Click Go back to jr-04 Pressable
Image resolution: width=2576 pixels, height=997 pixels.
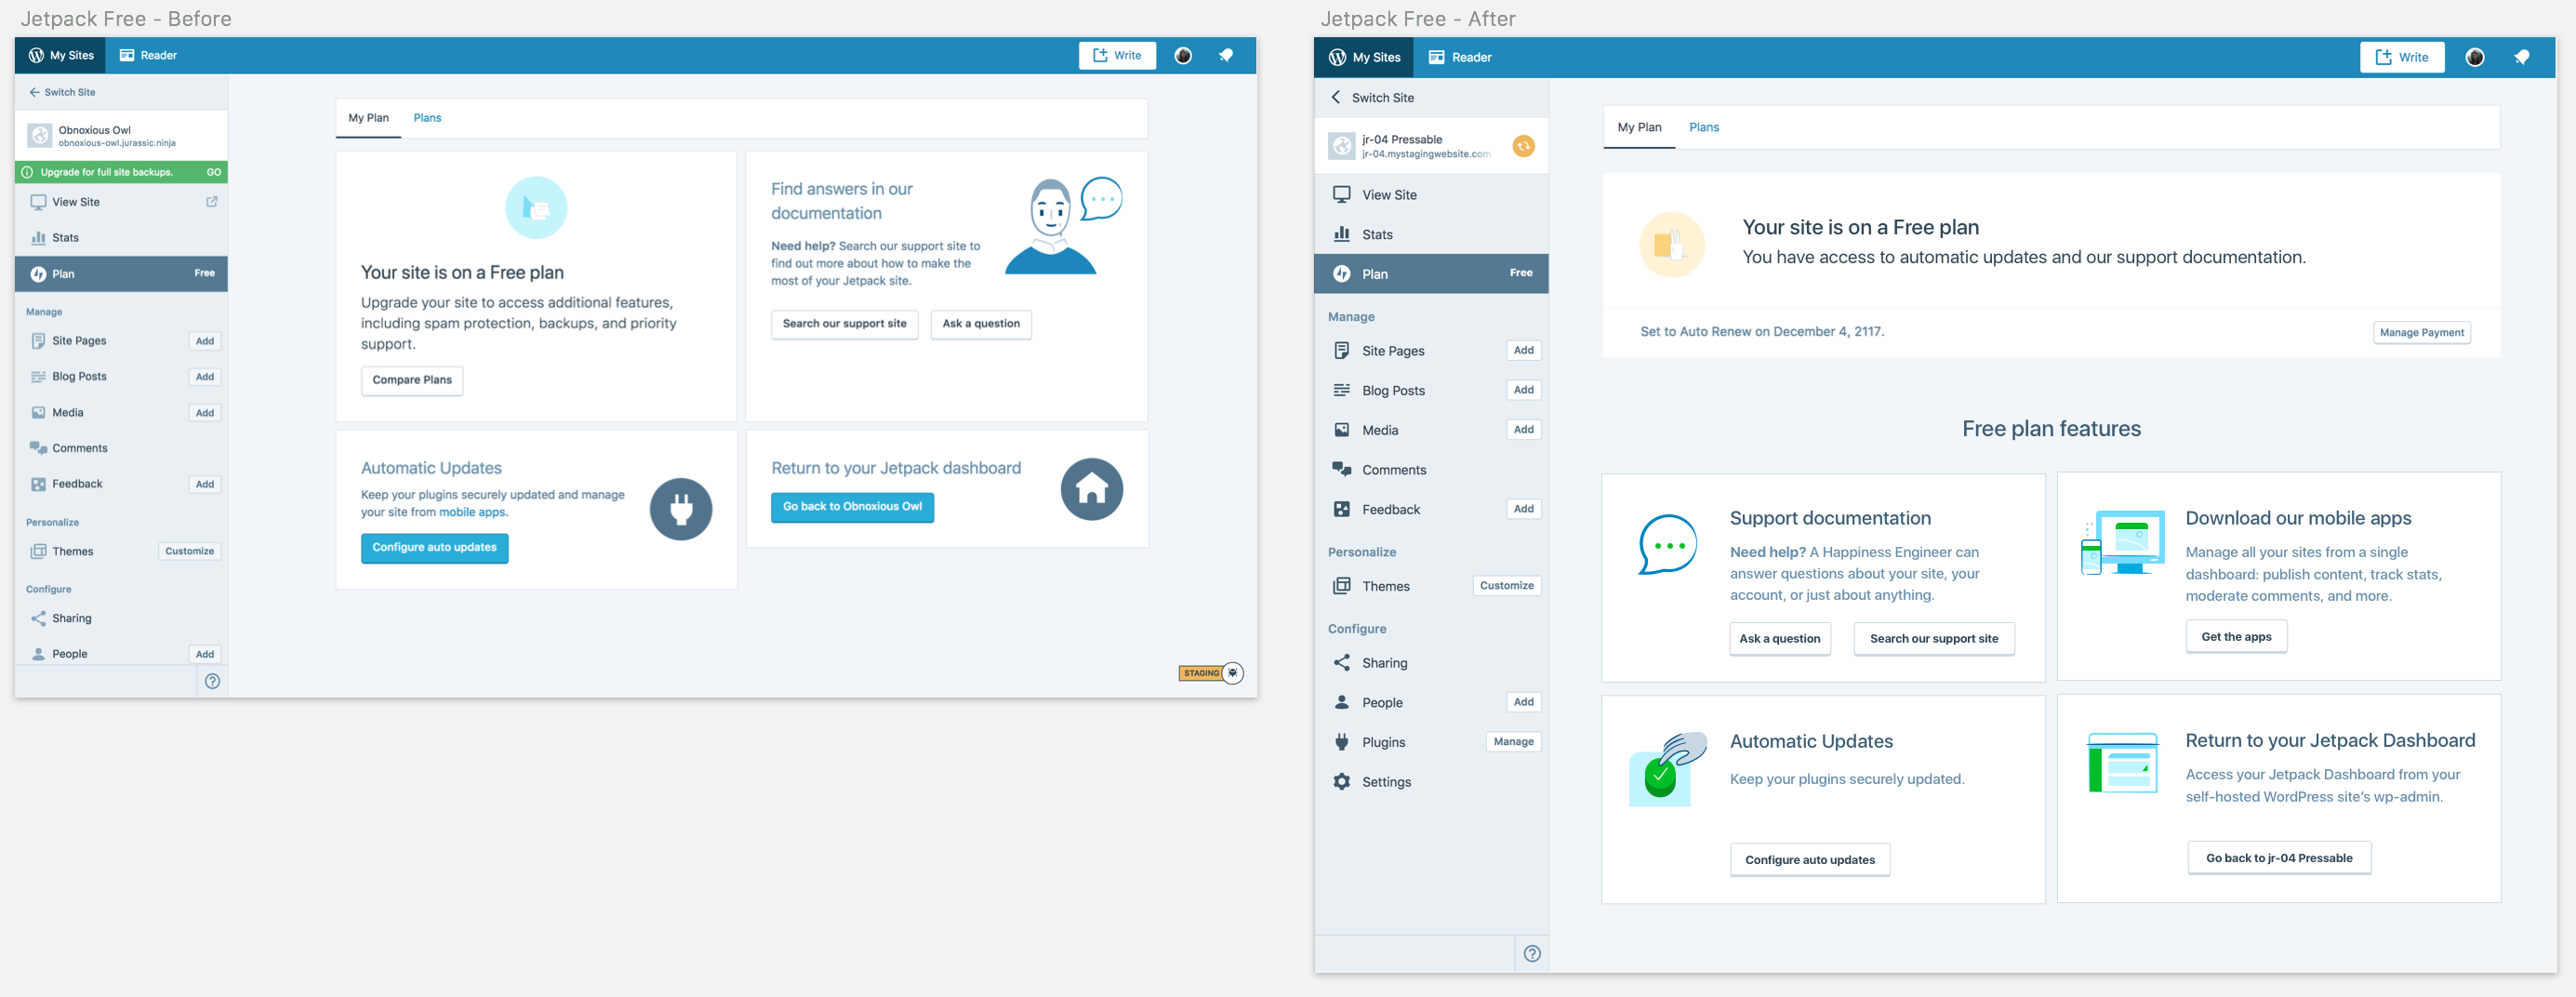pyautogui.click(x=2279, y=859)
